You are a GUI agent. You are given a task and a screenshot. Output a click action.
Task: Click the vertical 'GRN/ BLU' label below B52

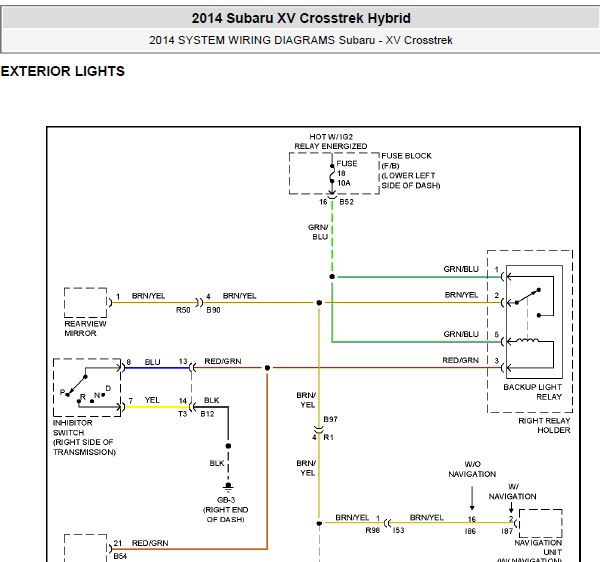pyautogui.click(x=318, y=232)
